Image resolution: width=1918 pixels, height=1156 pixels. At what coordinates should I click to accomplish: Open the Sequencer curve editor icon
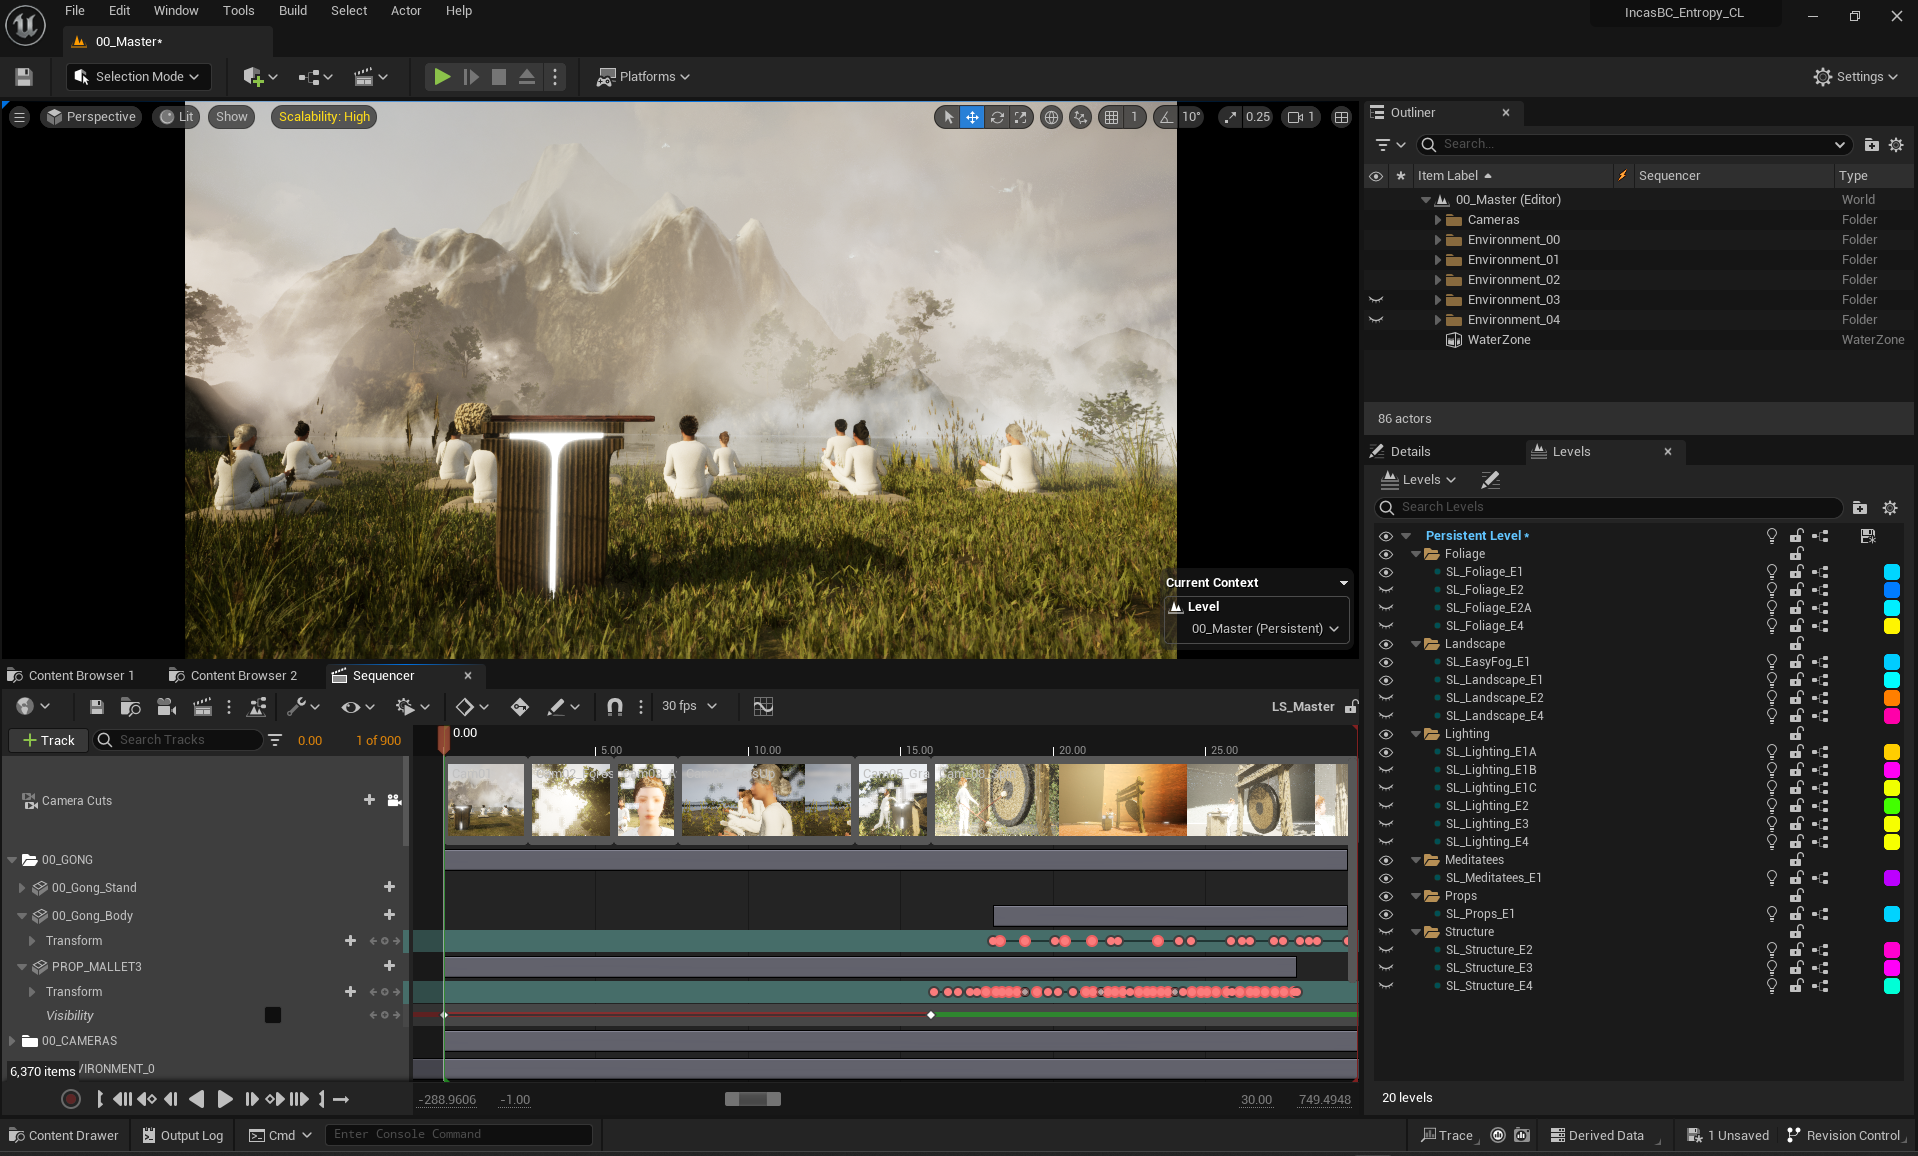[763, 707]
